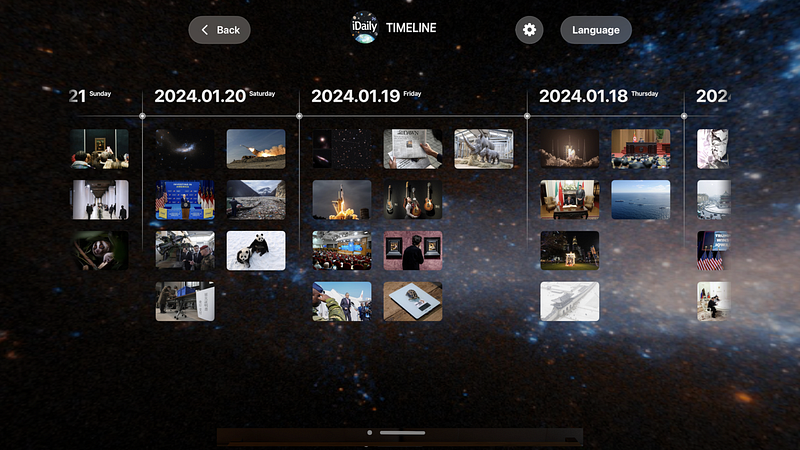The image size is (800, 450).
Task: Open the night rocket launch smoke photo
Action: pyautogui.click(x=570, y=148)
